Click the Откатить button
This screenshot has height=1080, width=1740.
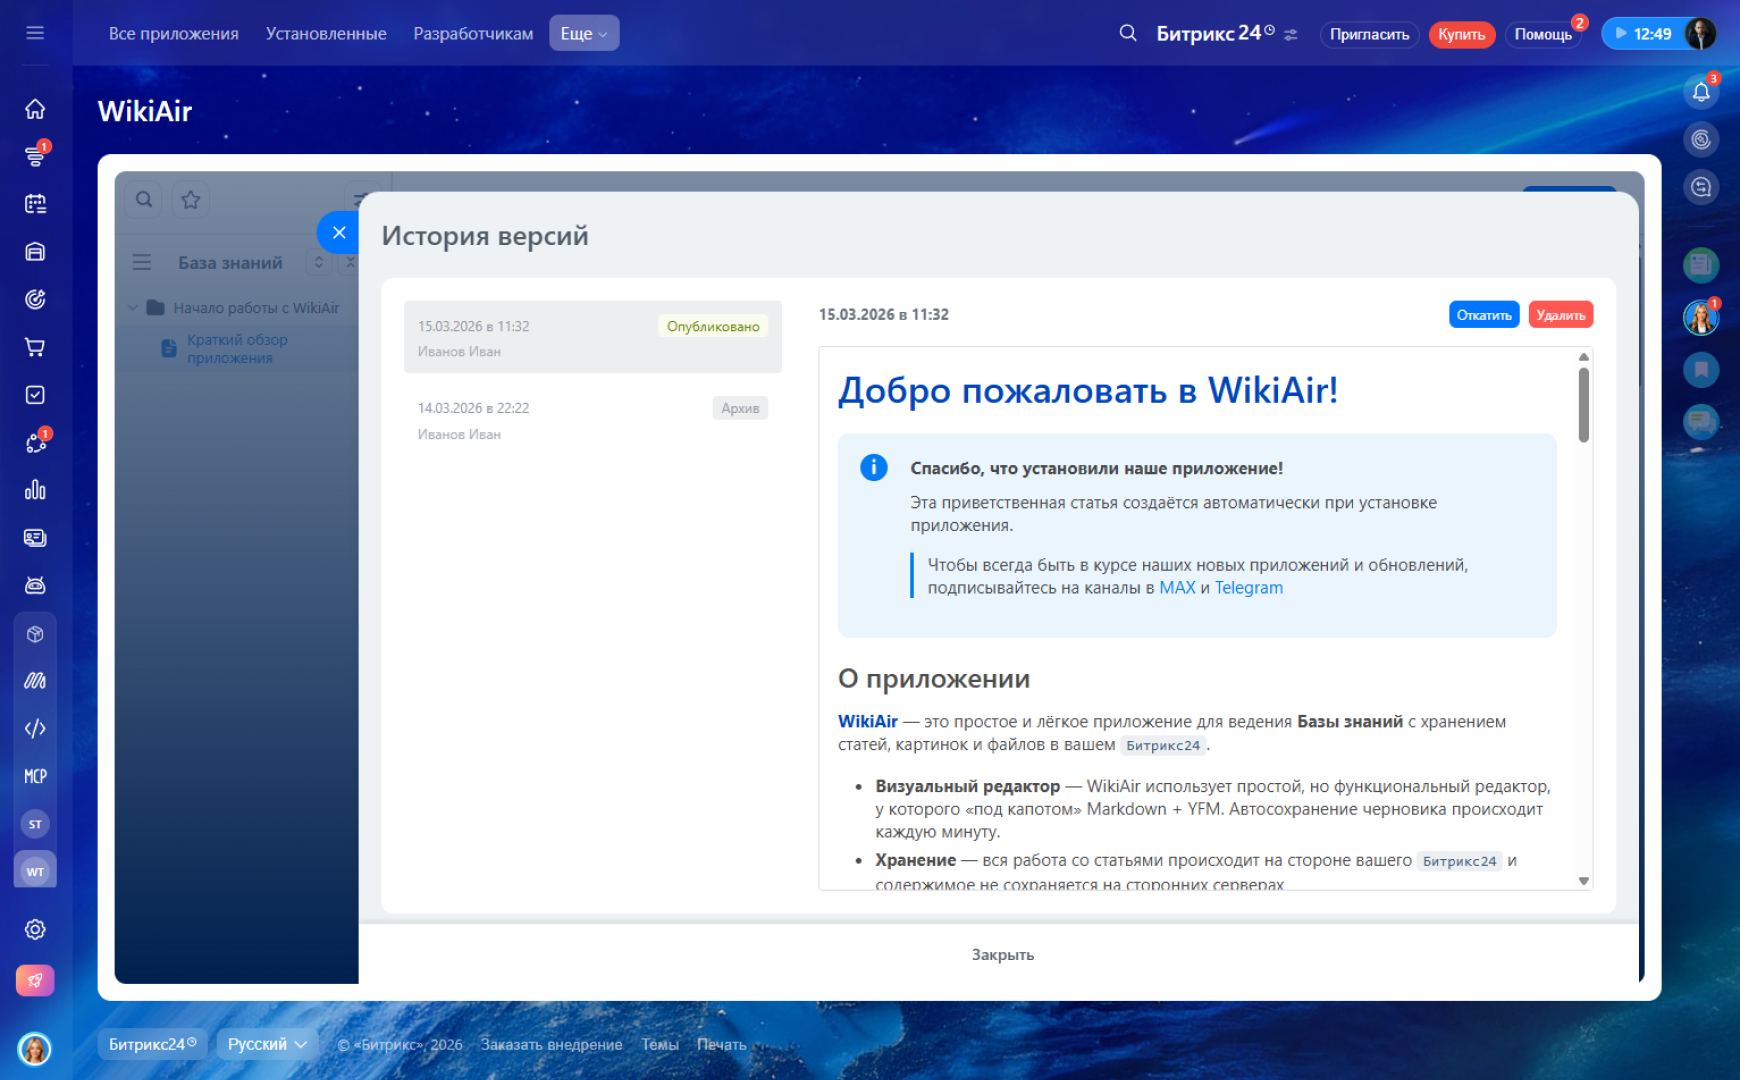1484,315
